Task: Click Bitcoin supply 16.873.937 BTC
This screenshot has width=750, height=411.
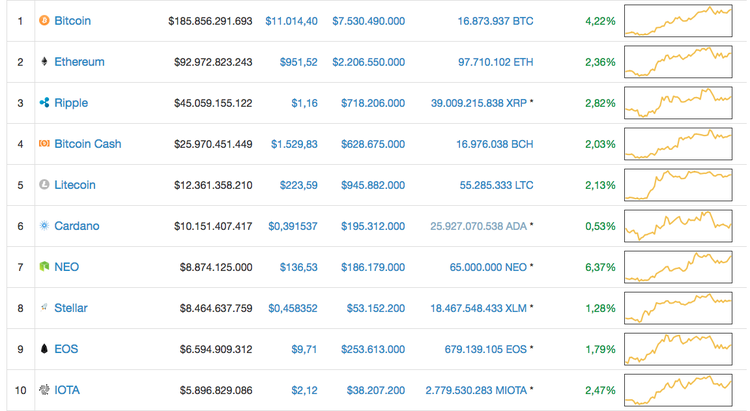Action: tap(496, 21)
